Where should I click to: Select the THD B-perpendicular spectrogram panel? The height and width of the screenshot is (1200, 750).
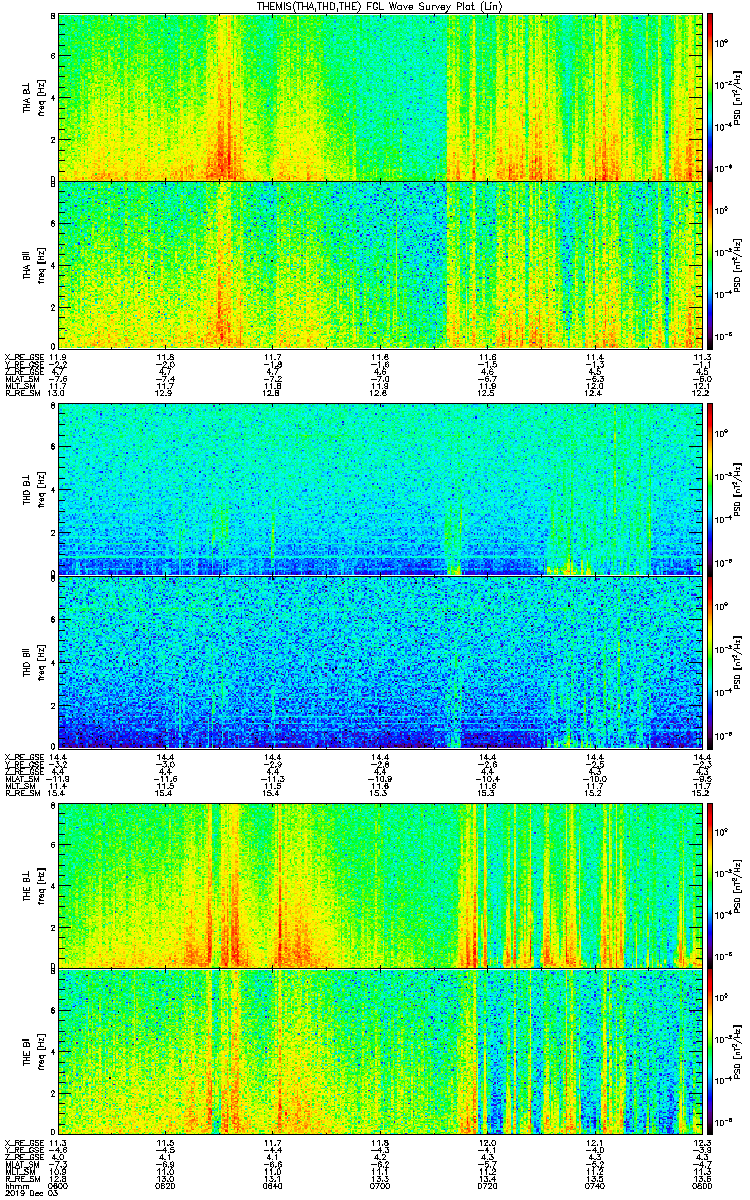tap(378, 489)
